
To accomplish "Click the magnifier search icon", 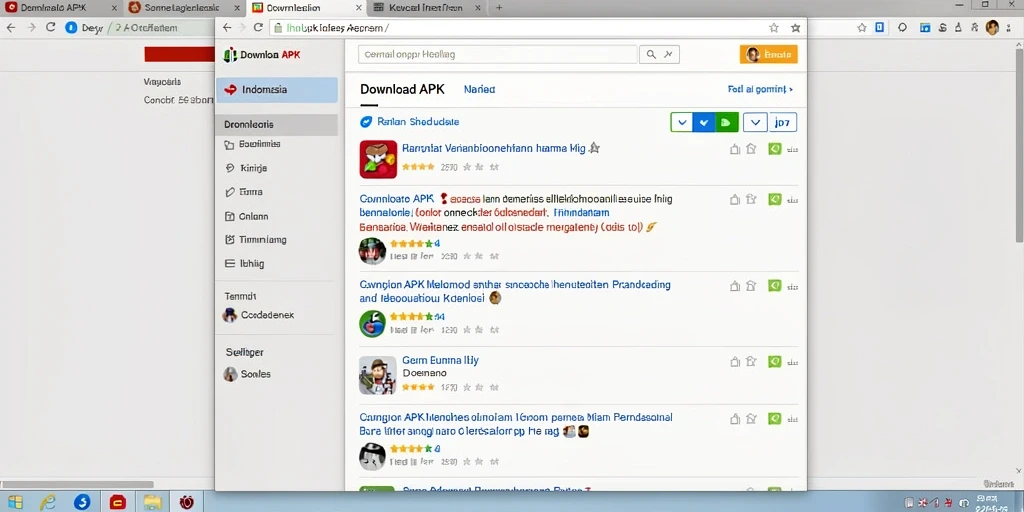I will coord(651,55).
